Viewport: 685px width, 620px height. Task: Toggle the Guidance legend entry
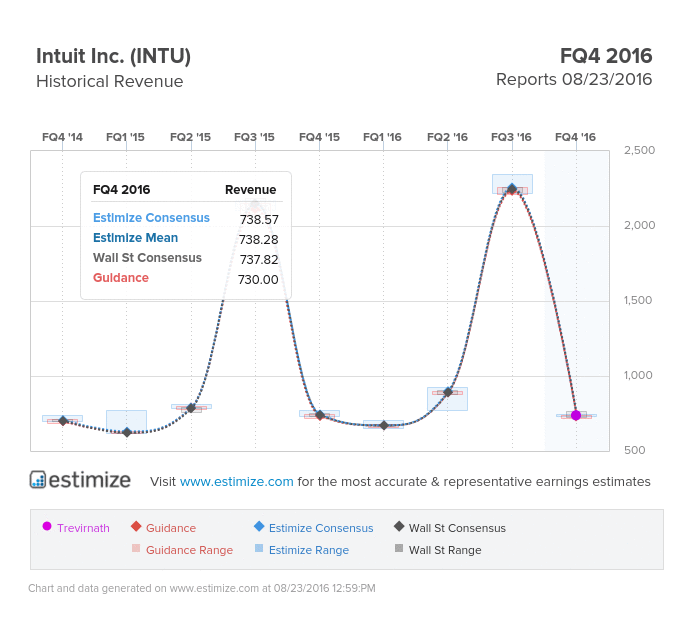point(163,527)
